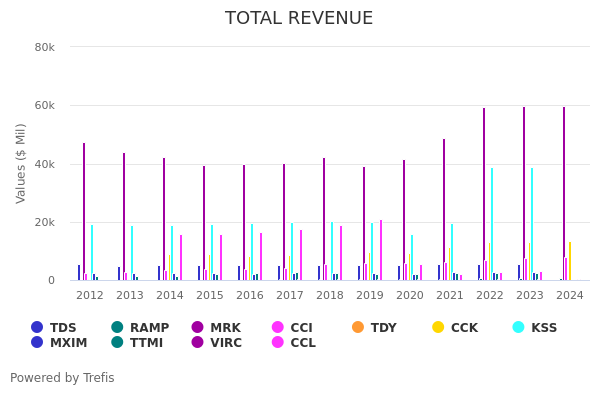Click the 80k y-axis label
600x400 pixels.
pos(44,47)
